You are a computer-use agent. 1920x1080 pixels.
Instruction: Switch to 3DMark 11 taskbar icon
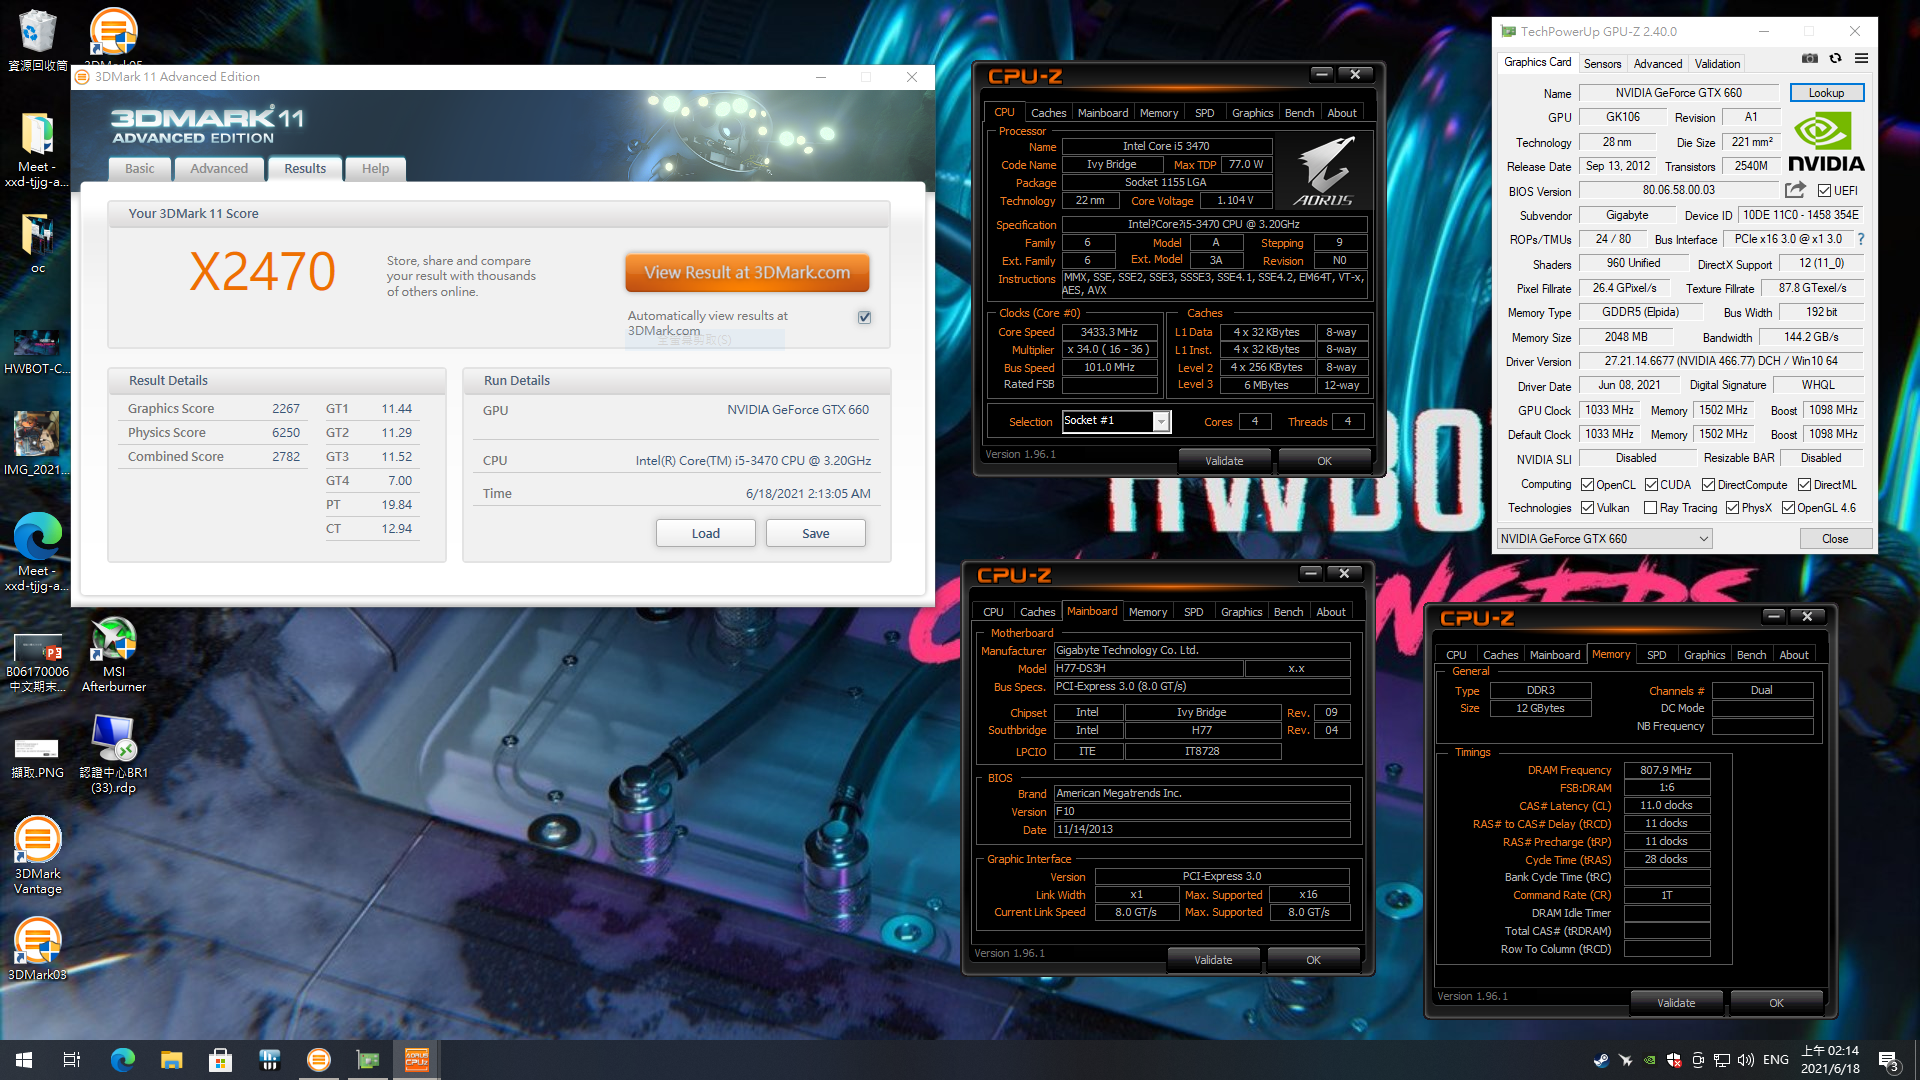tap(318, 1060)
